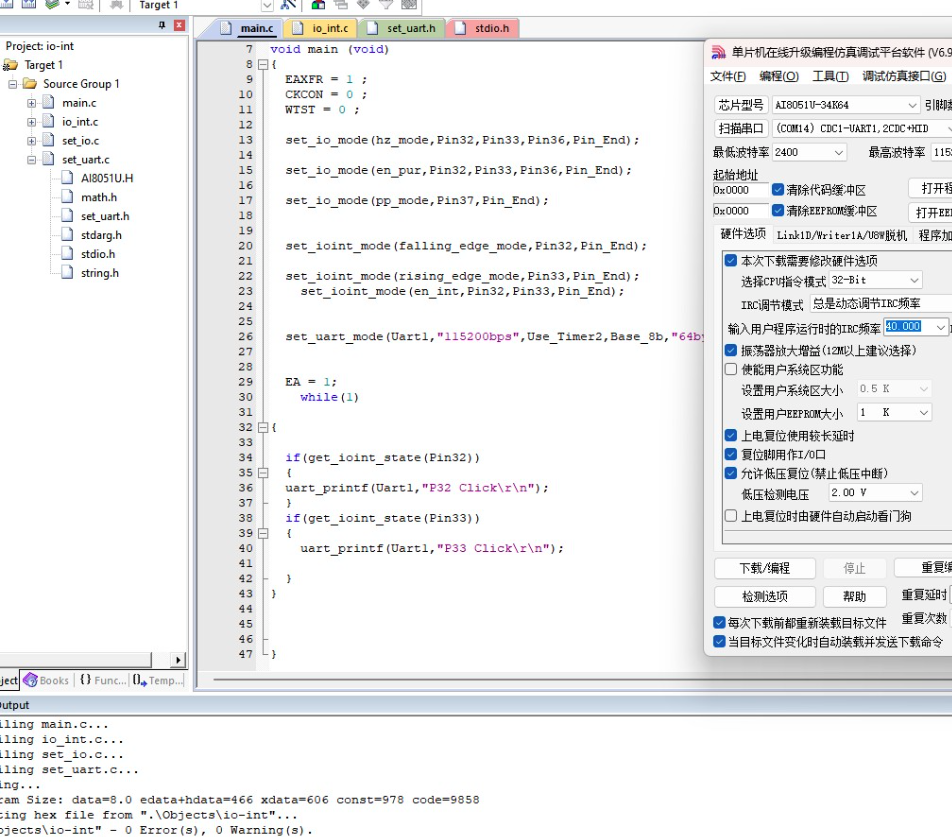Uncheck 清除代码缓冲区 checkbox

tap(779, 190)
